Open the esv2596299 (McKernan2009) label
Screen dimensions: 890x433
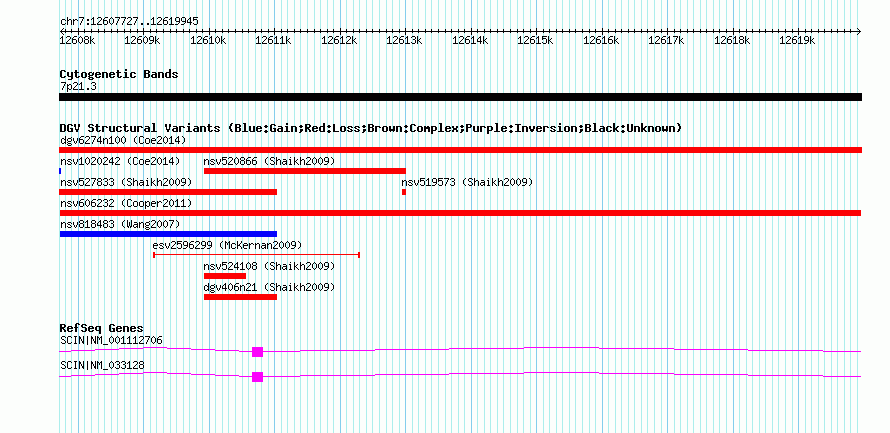(x=227, y=245)
